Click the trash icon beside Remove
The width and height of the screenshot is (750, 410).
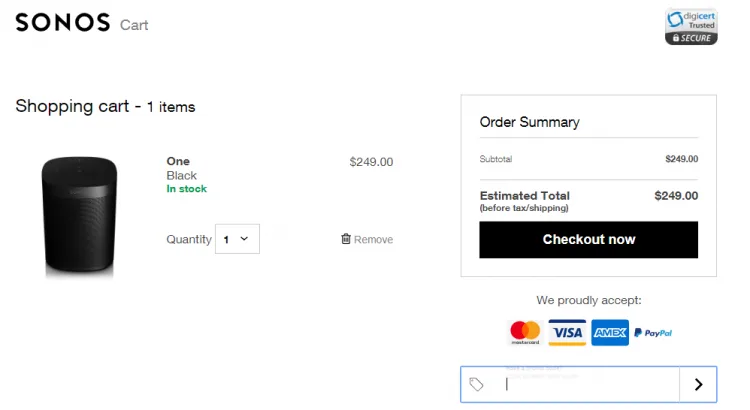pos(346,239)
